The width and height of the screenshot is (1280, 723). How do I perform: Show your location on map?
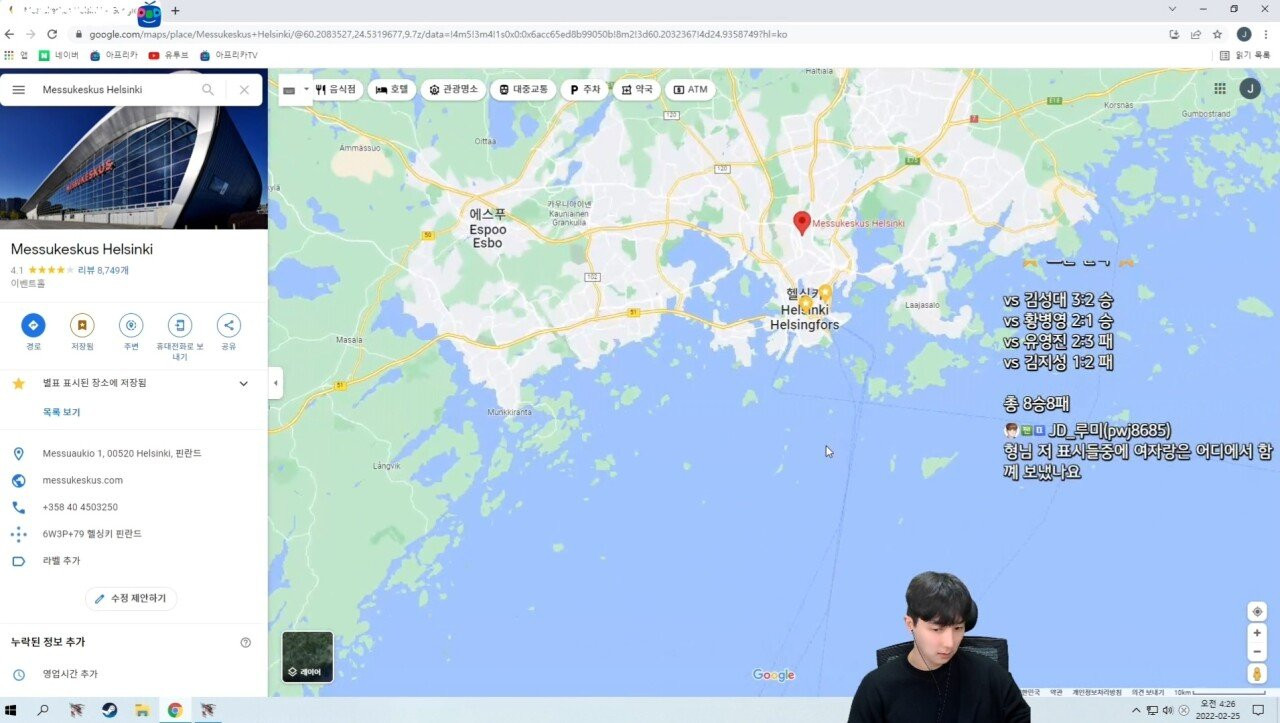coord(1258,611)
